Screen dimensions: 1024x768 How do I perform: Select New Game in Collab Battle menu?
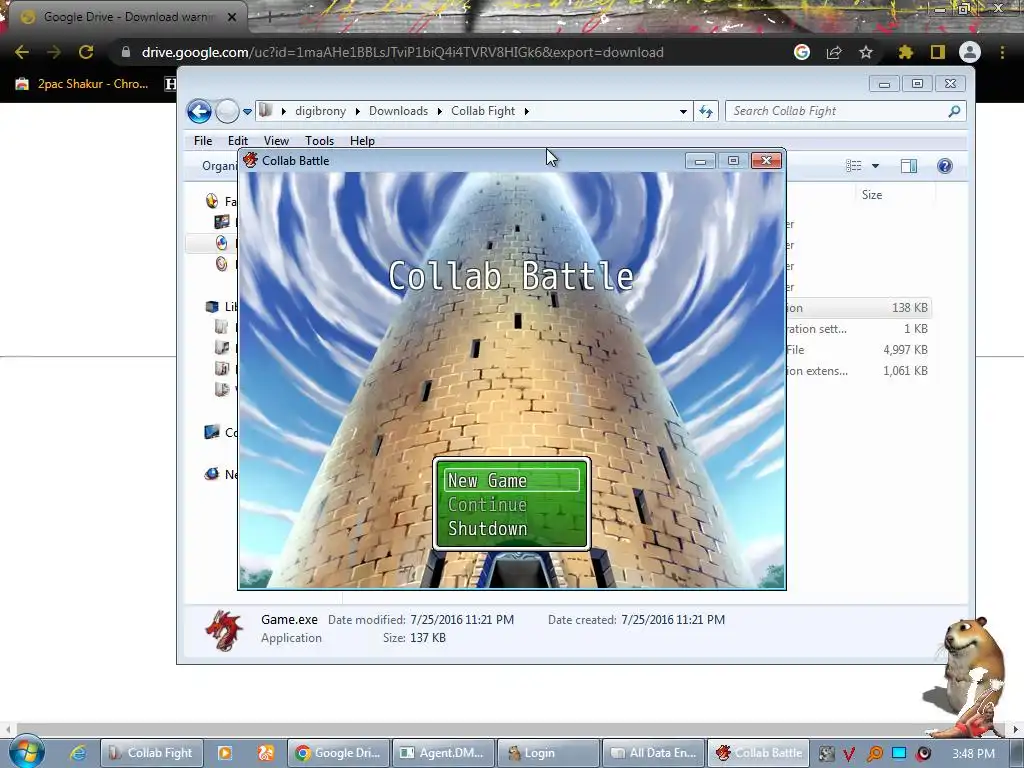[511, 481]
